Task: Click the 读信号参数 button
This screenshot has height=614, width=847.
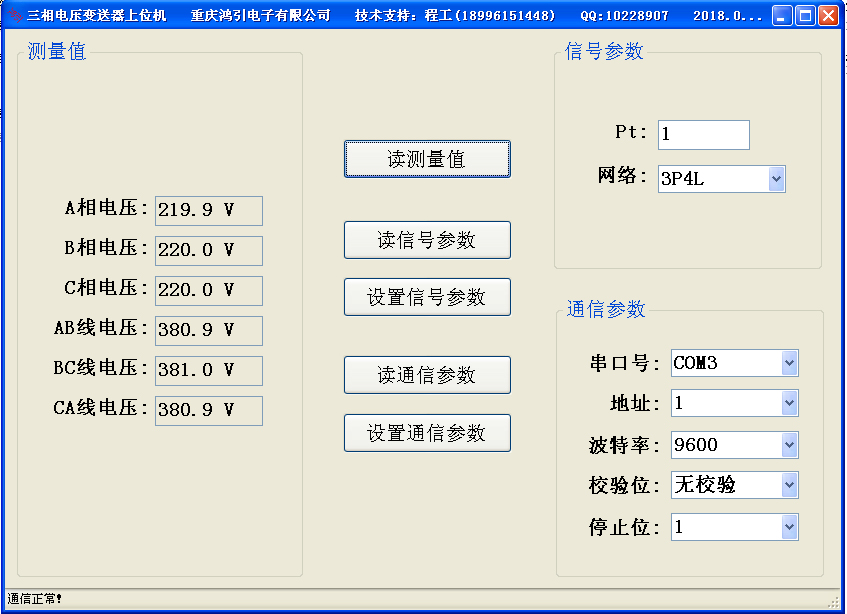Action: [x=427, y=240]
